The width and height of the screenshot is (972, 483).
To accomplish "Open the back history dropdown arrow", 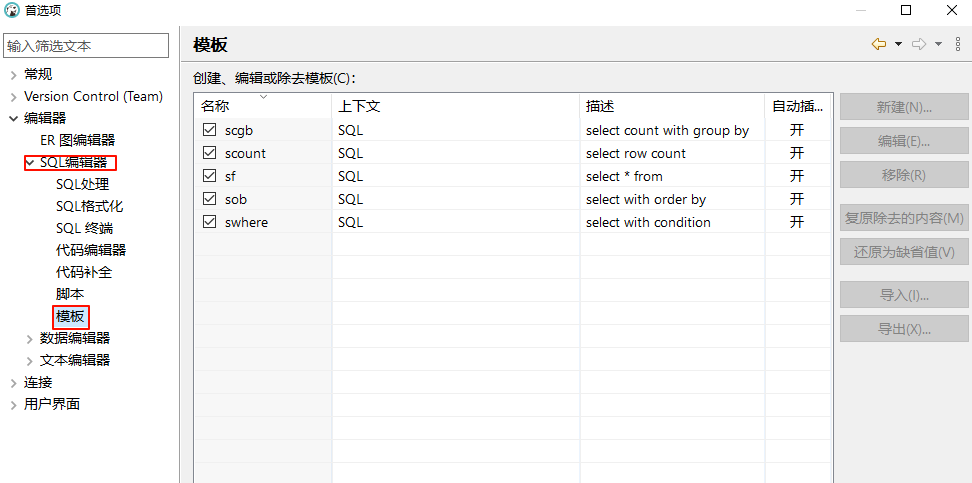I will pyautogui.click(x=898, y=44).
